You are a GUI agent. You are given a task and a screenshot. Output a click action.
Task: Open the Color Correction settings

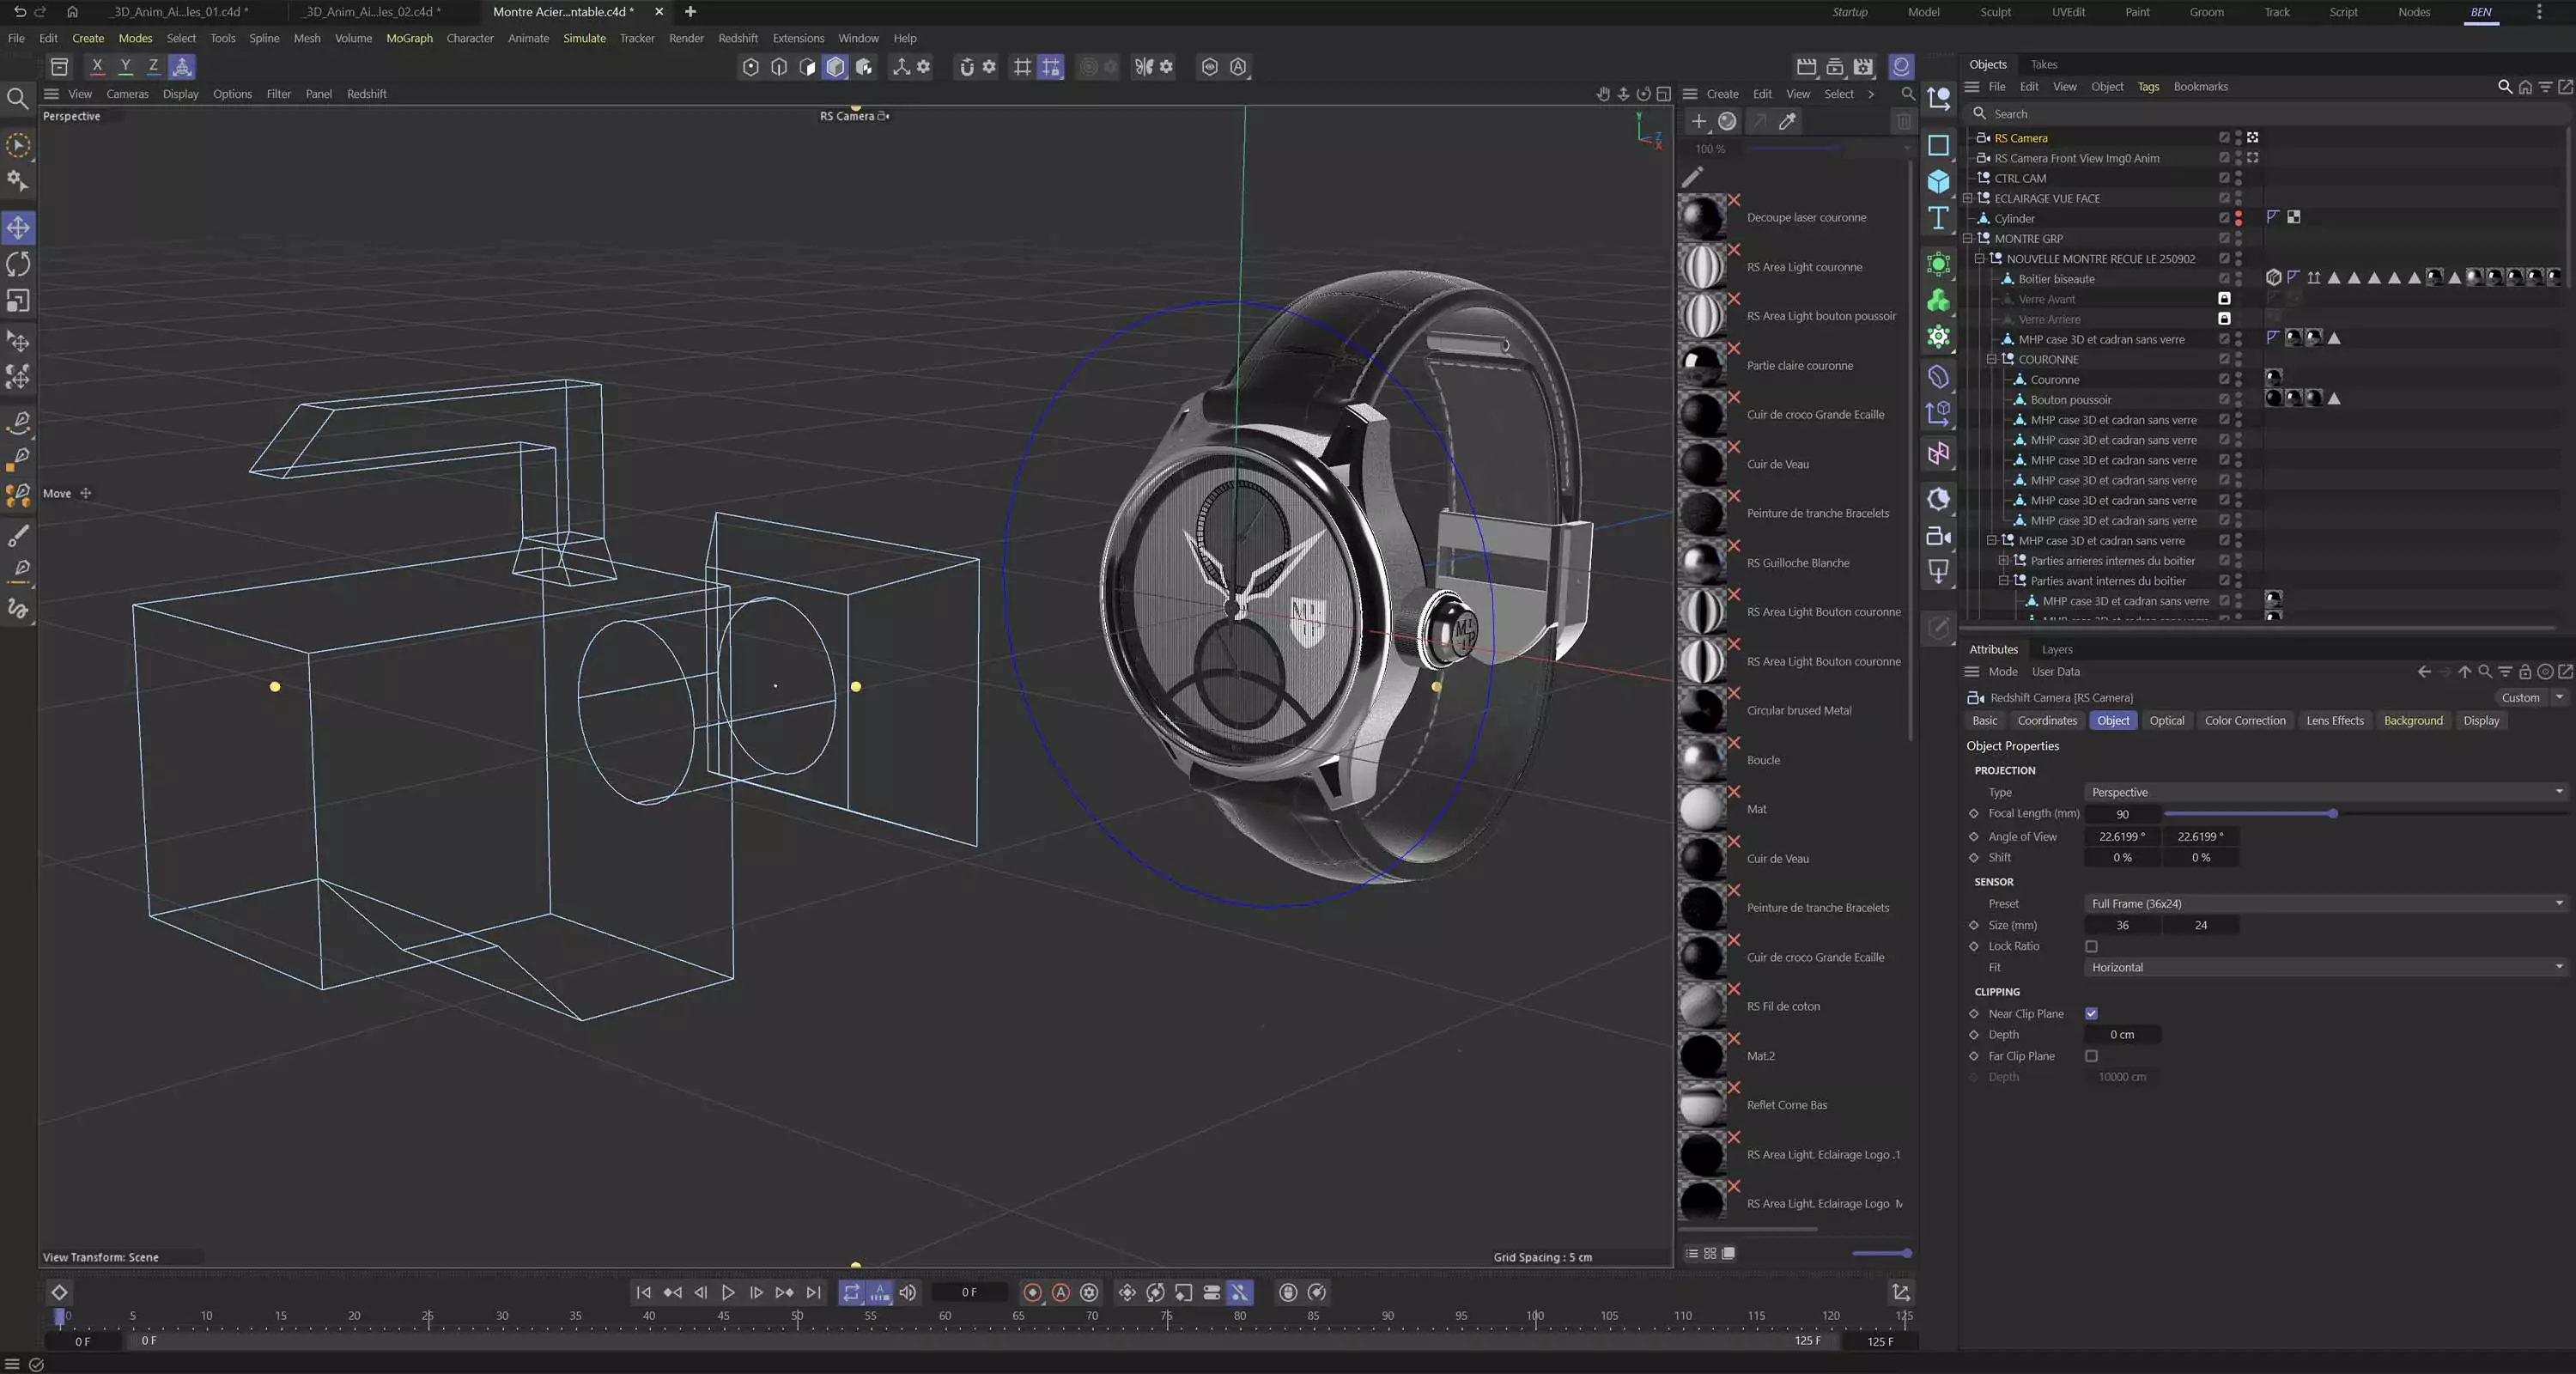tap(2245, 720)
